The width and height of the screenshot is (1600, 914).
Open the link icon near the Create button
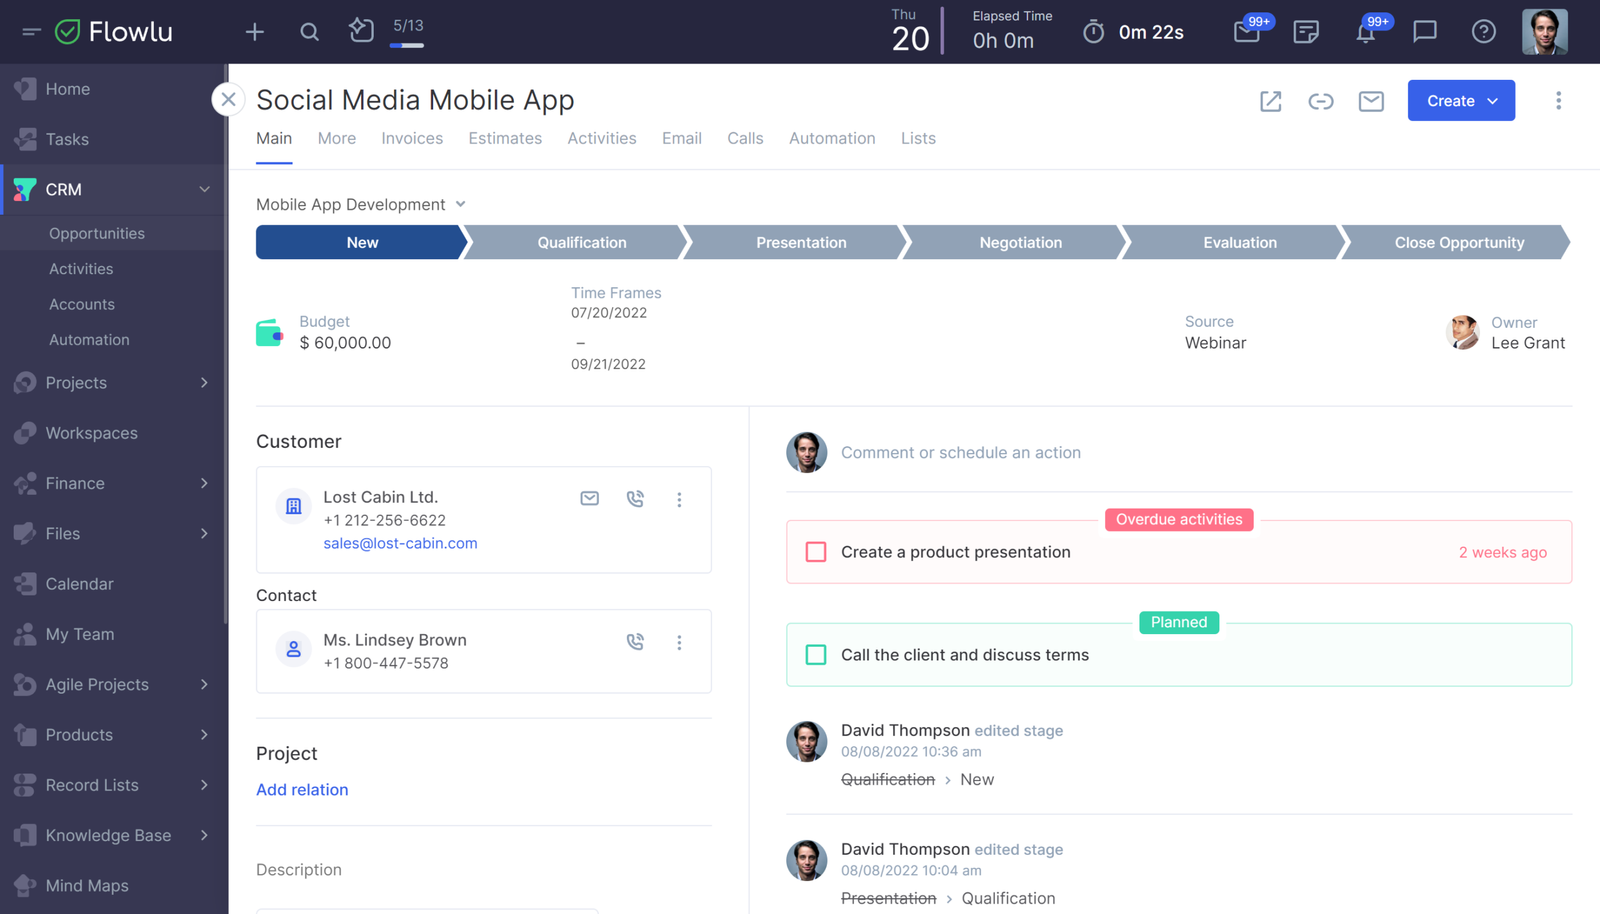1321,100
